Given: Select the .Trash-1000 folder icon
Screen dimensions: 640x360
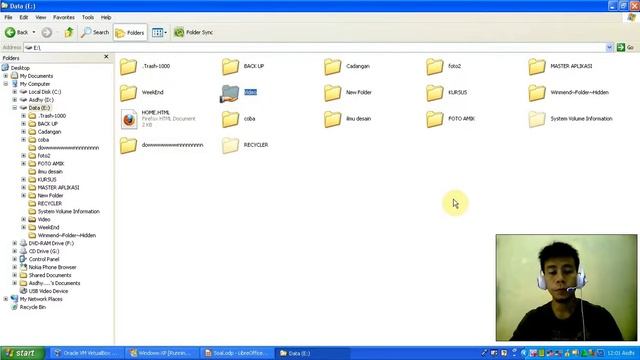Looking at the screenshot, I should click(x=128, y=67).
